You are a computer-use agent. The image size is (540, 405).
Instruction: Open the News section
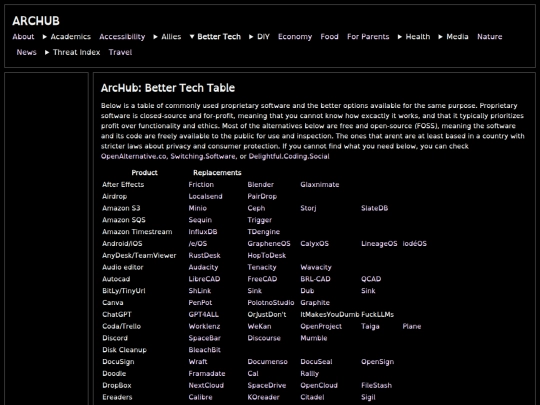[x=27, y=52]
